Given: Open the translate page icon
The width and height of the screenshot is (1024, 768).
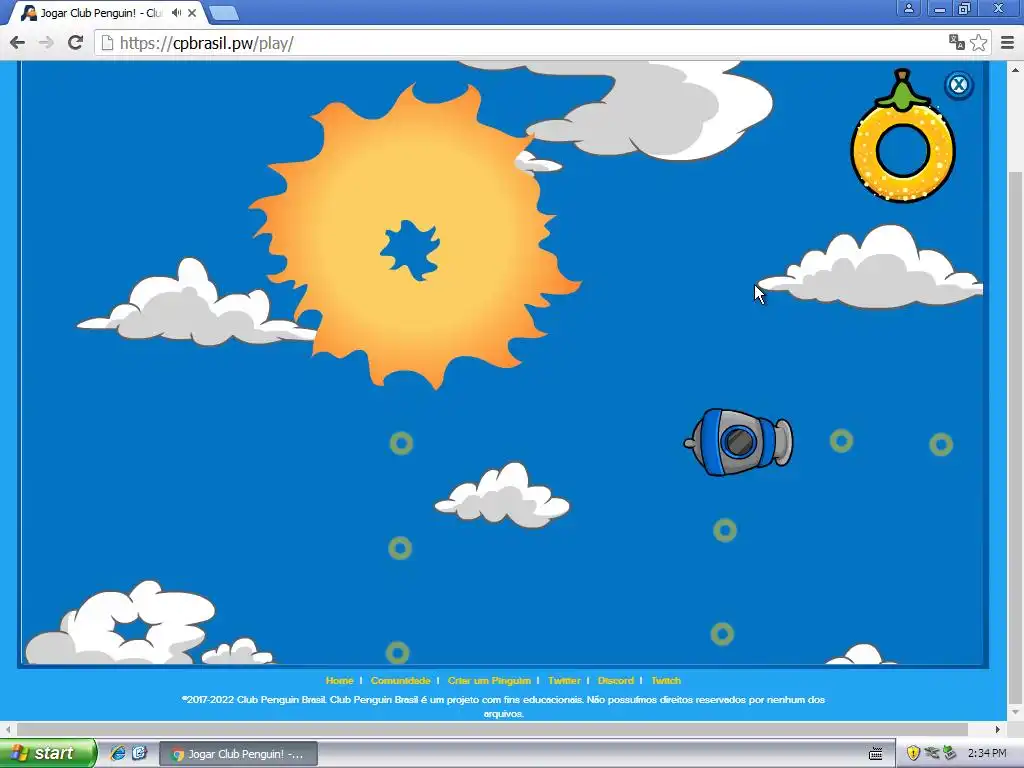Looking at the screenshot, I should coord(957,42).
